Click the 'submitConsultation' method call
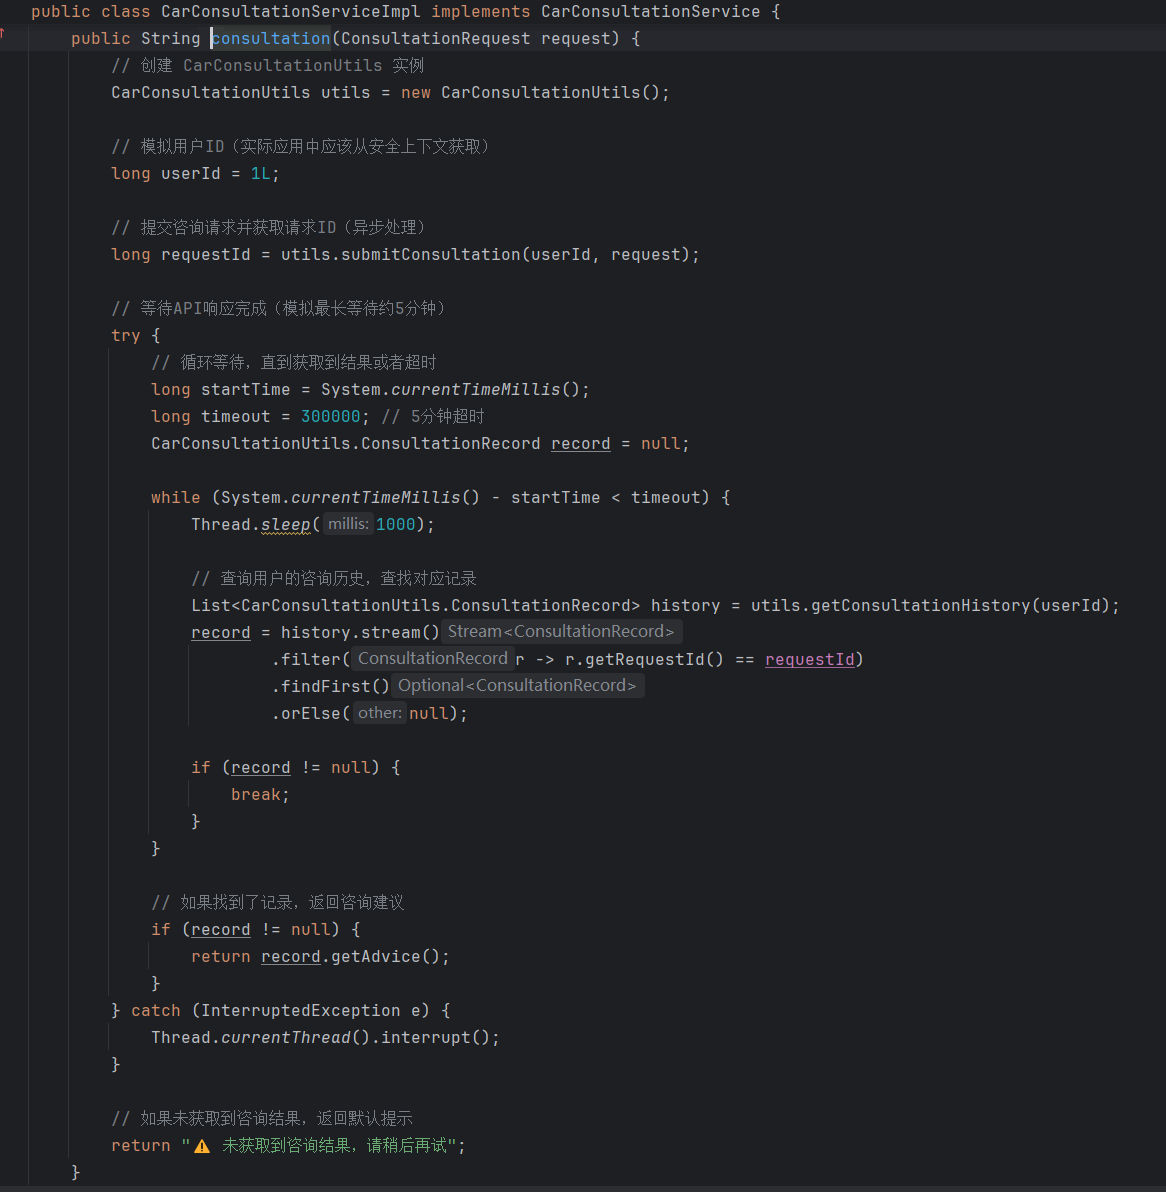1166x1192 pixels. coord(430,254)
